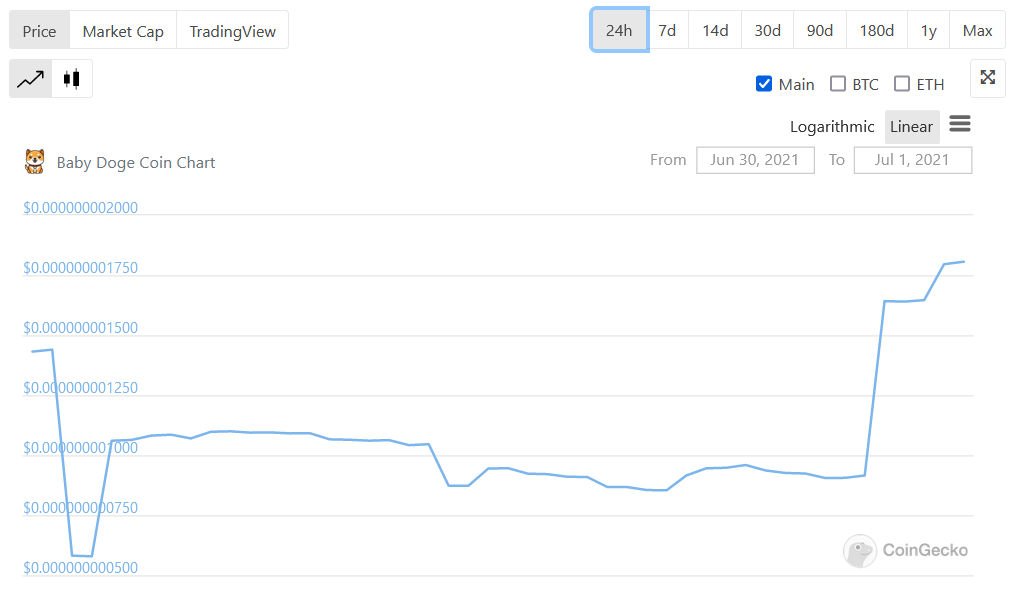Switch chart scale to Logarithmic
1013x594 pixels.
coord(831,126)
